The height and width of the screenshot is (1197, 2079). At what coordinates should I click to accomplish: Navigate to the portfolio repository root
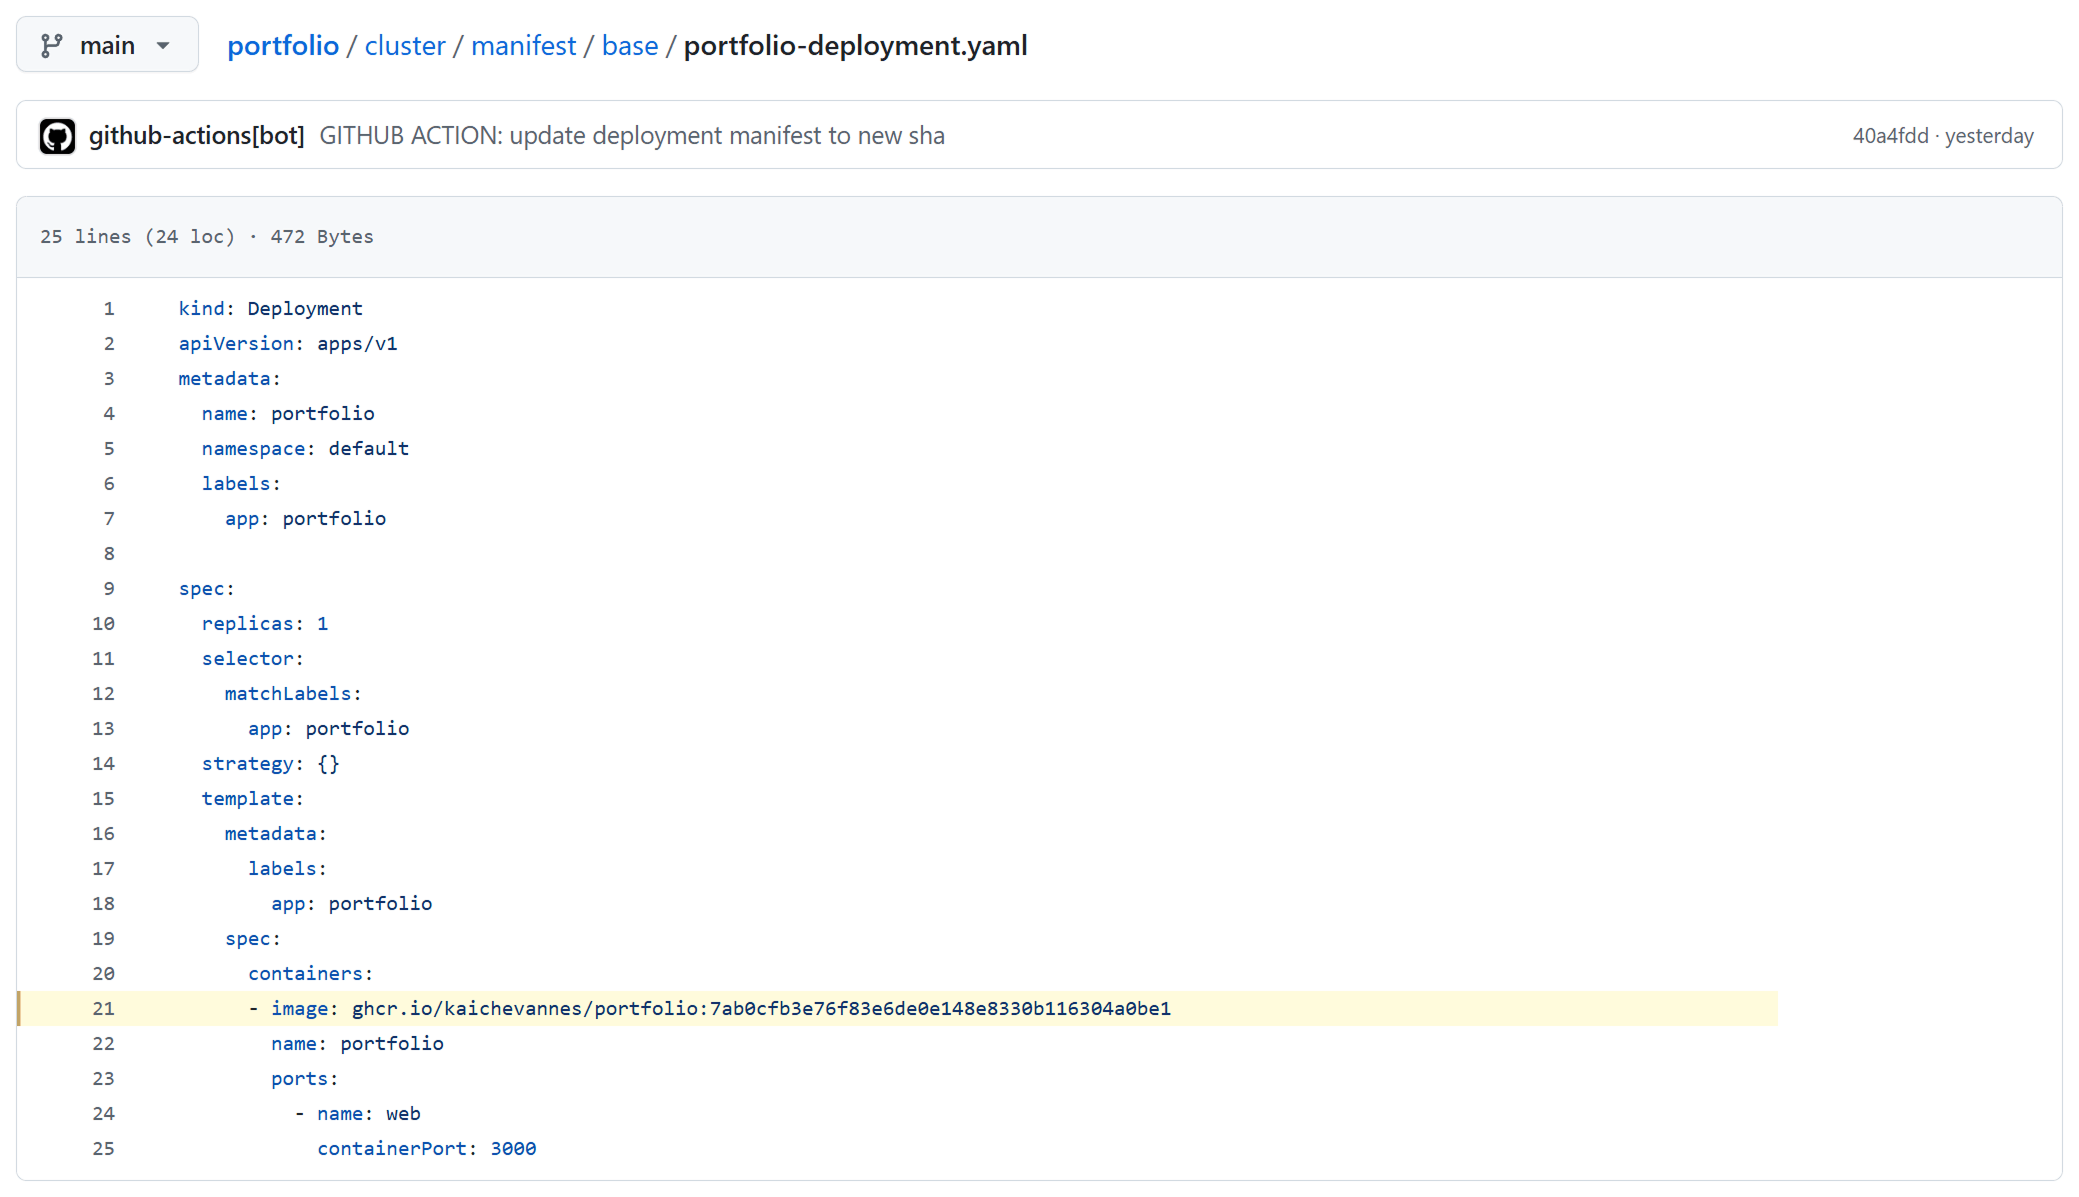[283, 45]
